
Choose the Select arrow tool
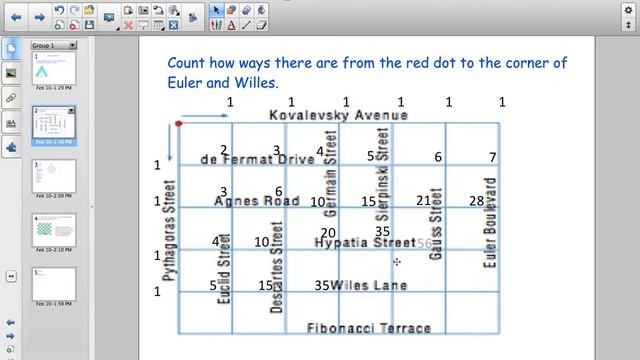[216, 10]
